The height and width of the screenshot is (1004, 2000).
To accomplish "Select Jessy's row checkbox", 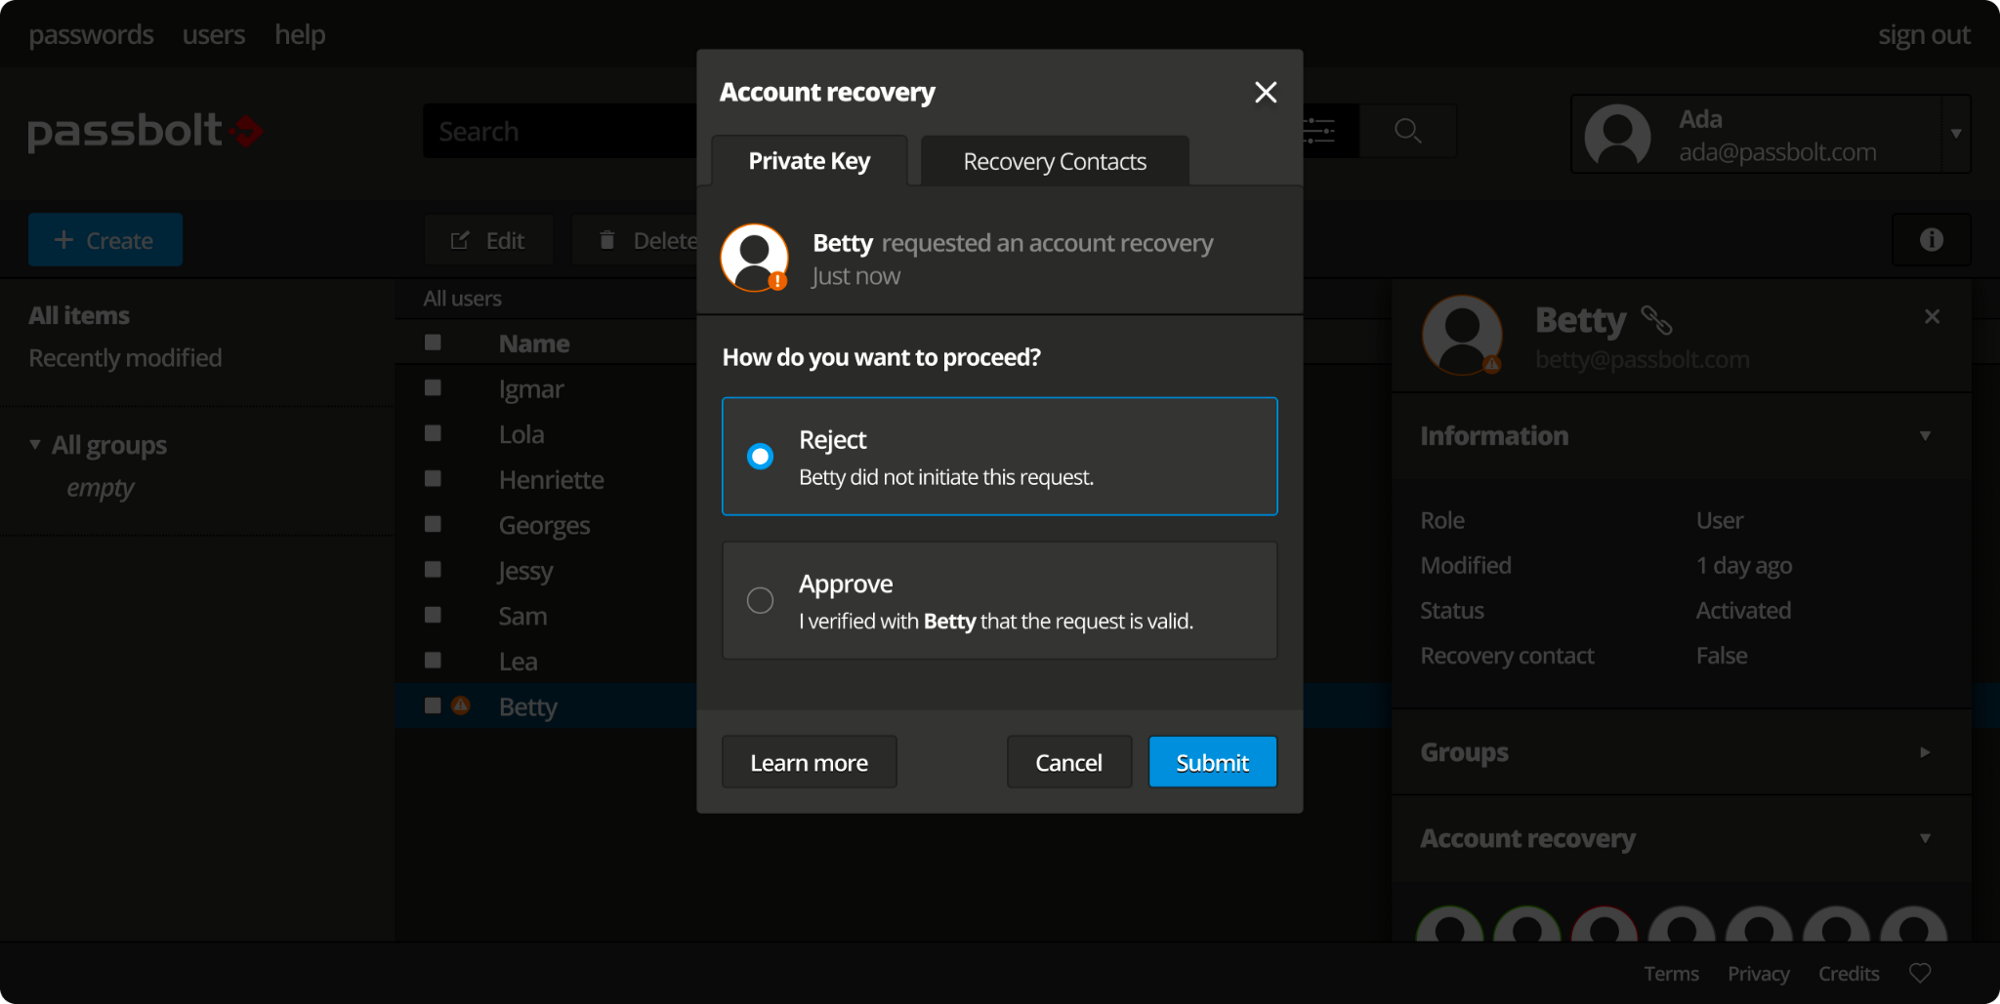I will click(433, 570).
